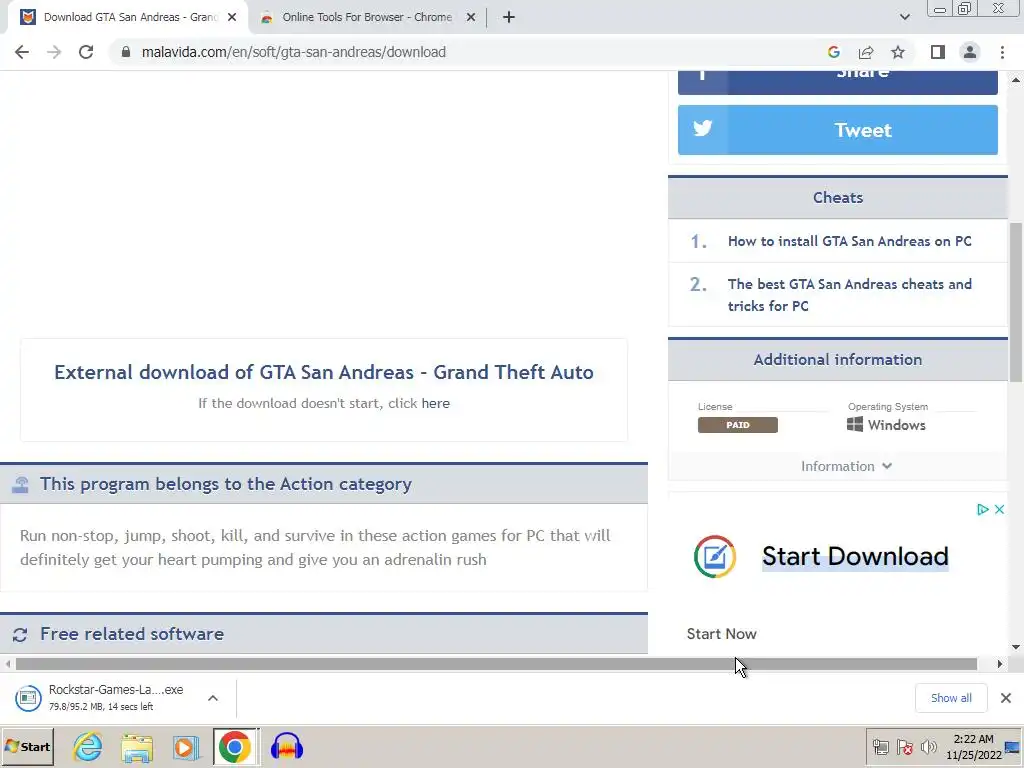Viewport: 1024px width, 768px height.
Task: Click the Chrome taskbar icon
Action: click(235, 747)
